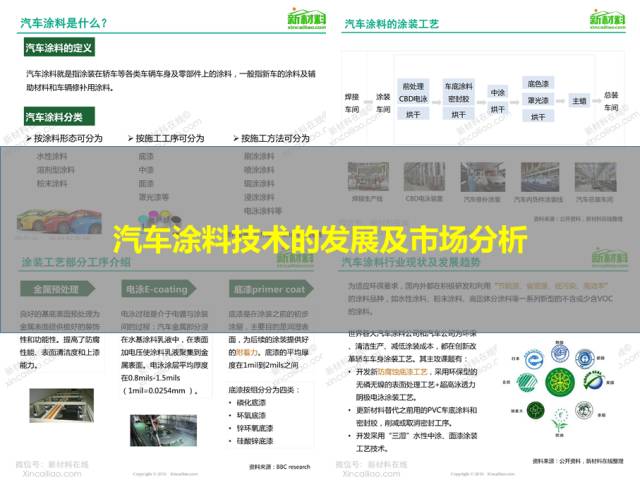The width and height of the screenshot is (640, 480).
Task: Click the orange highlighted word 附着力
Action: click(x=247, y=352)
